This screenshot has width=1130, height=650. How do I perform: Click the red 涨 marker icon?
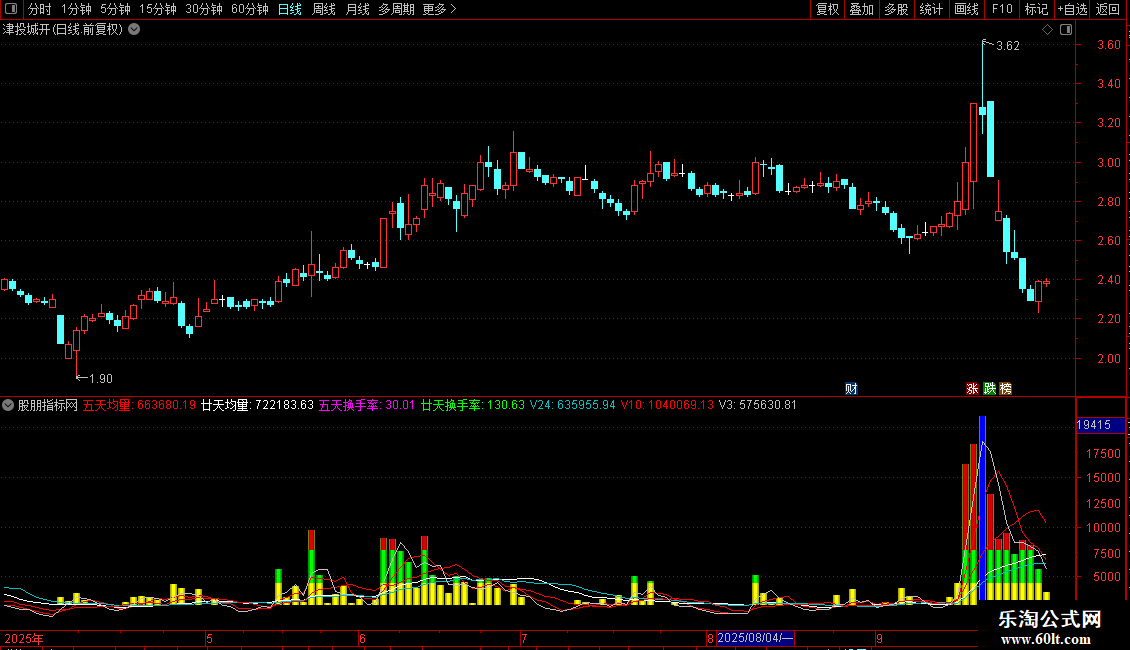972,388
